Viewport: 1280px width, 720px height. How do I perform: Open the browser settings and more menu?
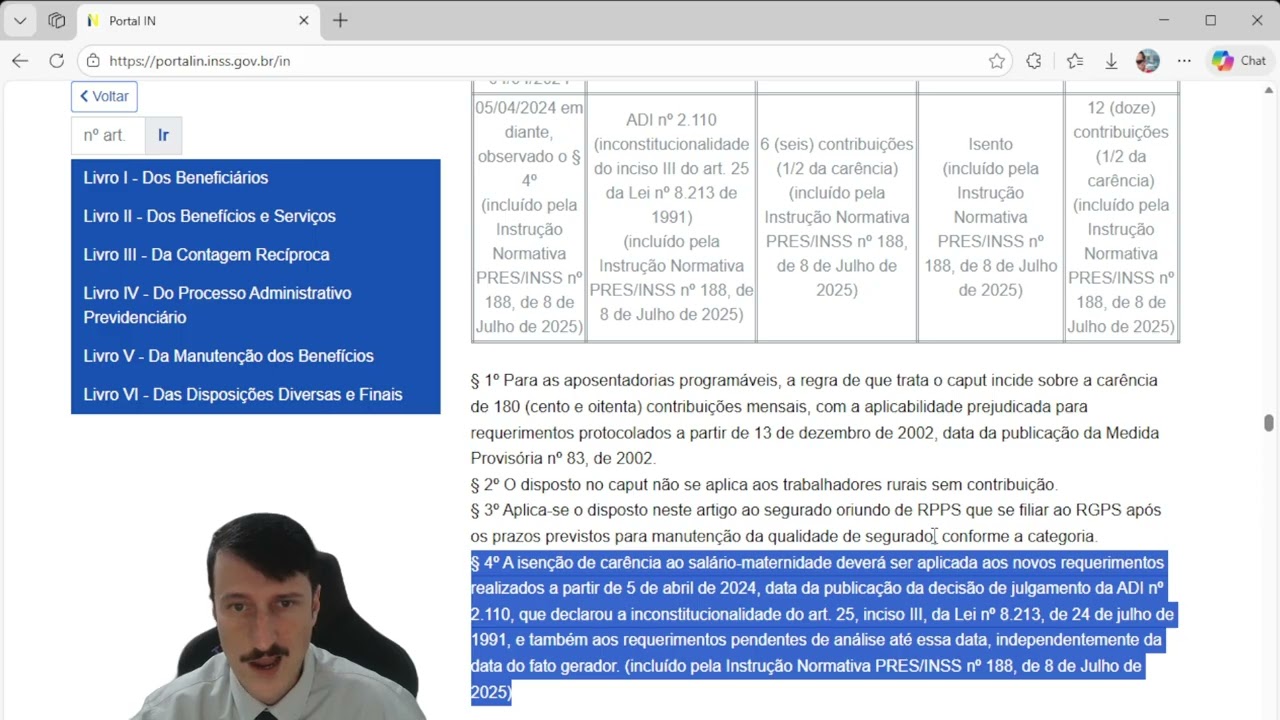point(1184,61)
